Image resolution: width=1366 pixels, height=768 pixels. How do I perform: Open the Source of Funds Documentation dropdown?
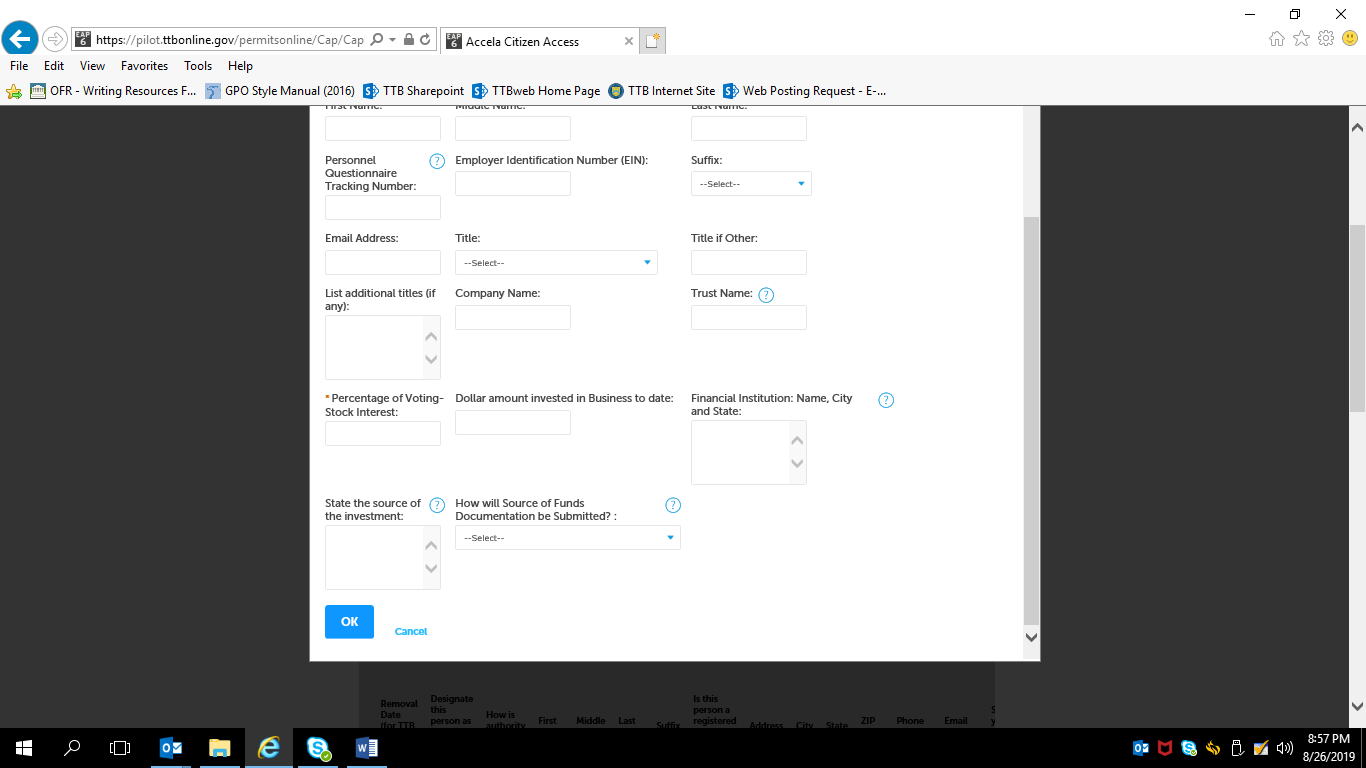567,538
